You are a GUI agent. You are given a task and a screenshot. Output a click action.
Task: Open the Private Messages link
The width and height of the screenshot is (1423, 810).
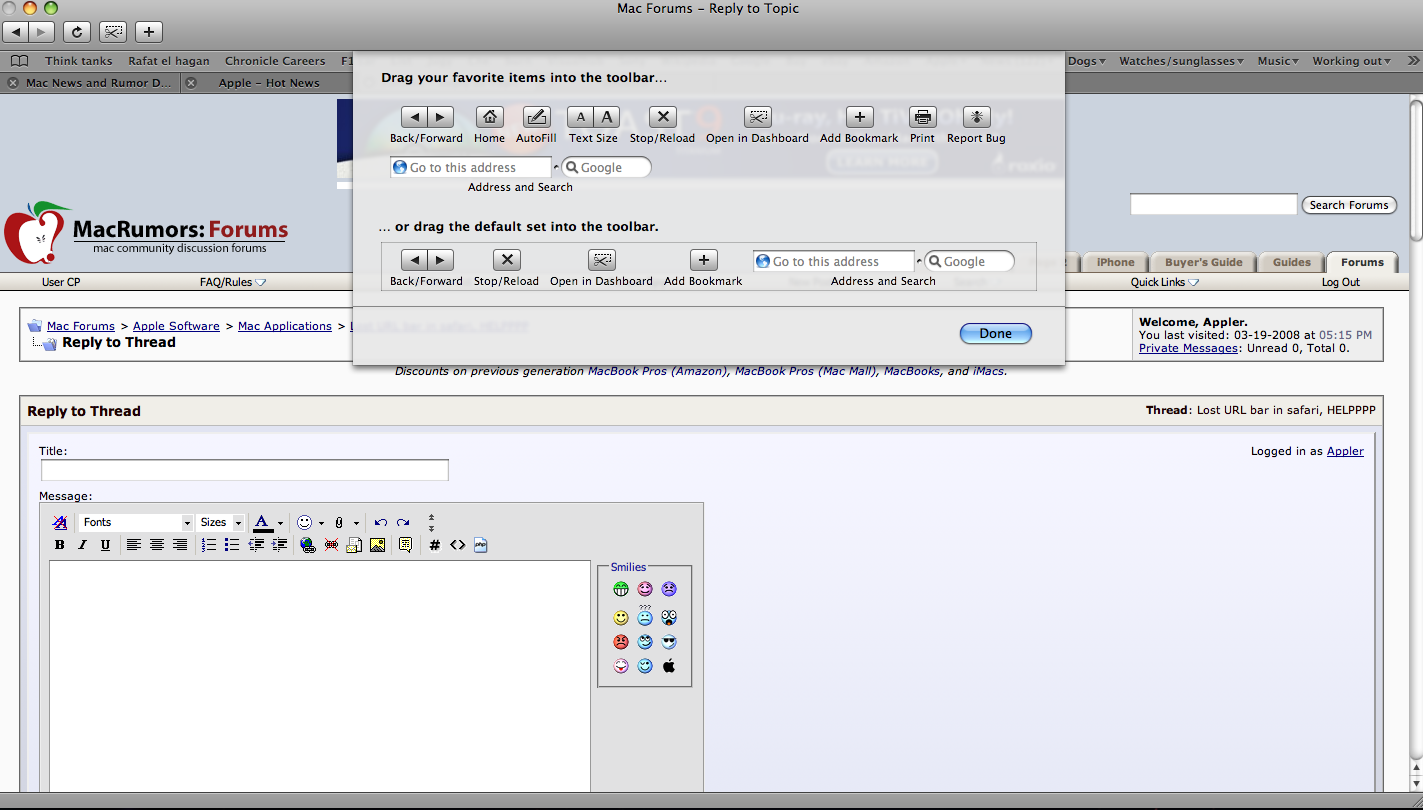[1187, 348]
